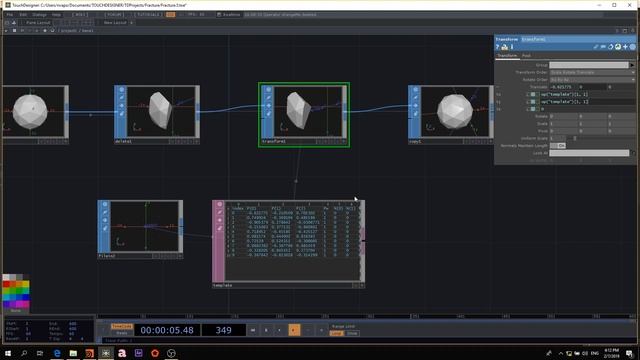Open the Rotate Order dropdown

592,80
